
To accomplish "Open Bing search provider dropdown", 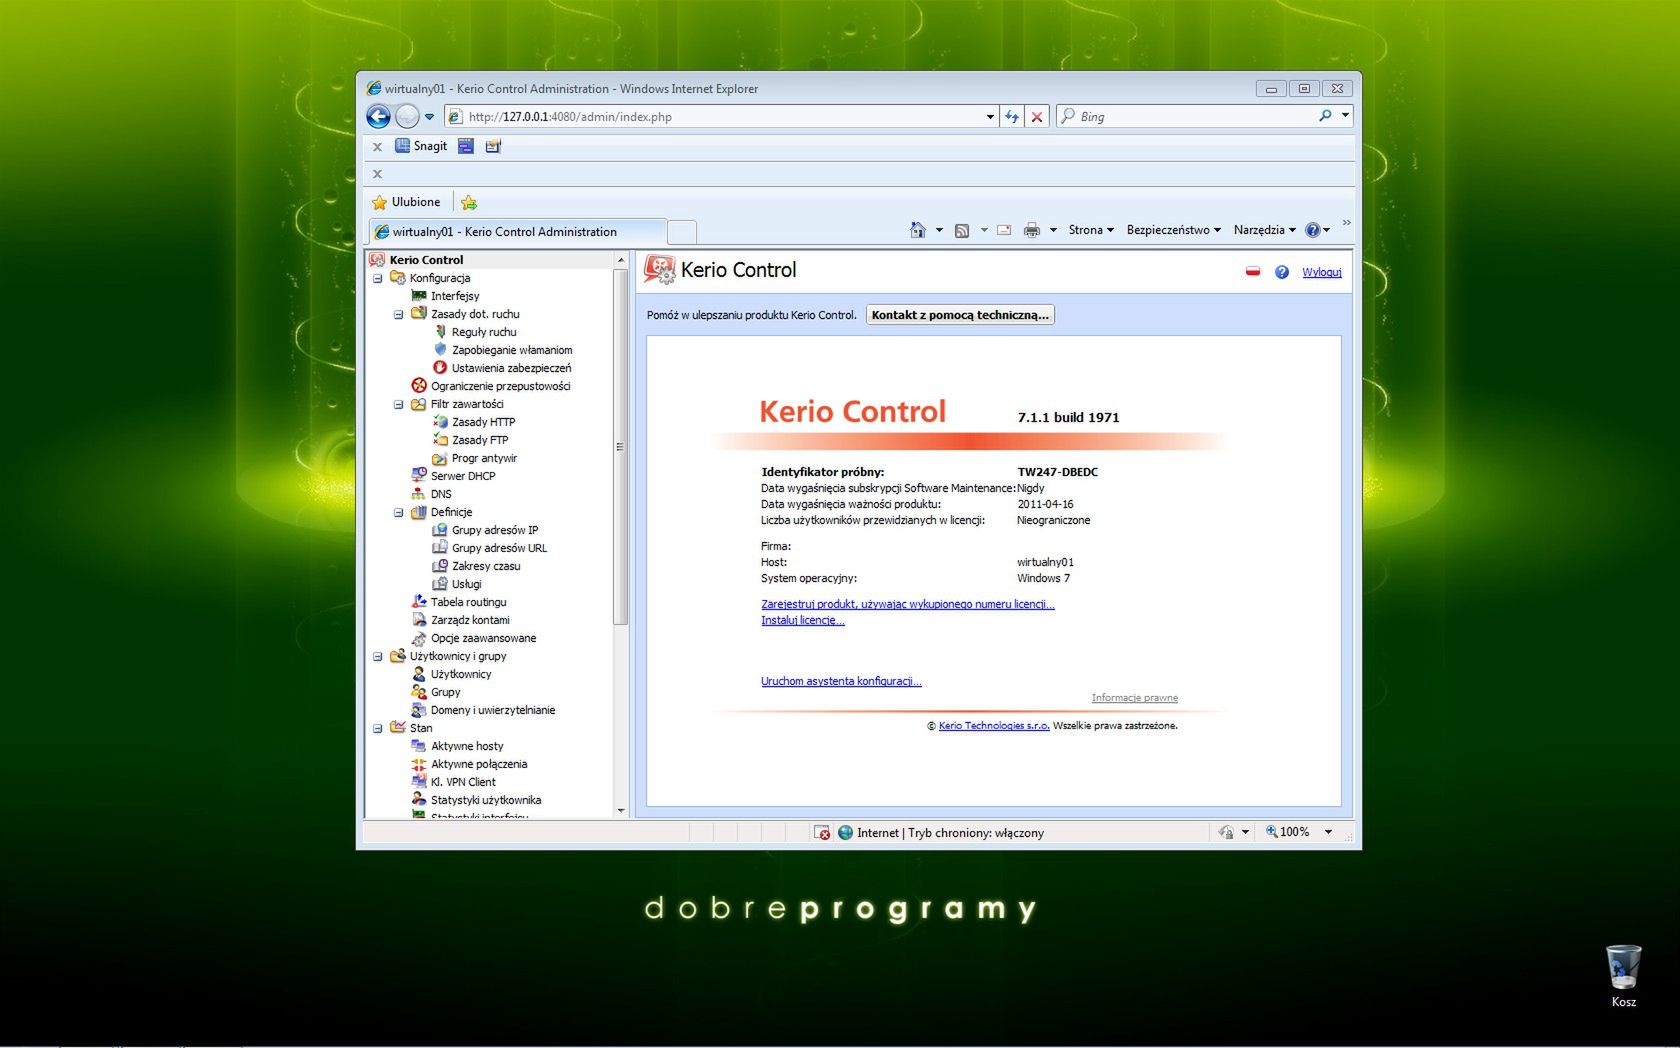I will (1346, 116).
